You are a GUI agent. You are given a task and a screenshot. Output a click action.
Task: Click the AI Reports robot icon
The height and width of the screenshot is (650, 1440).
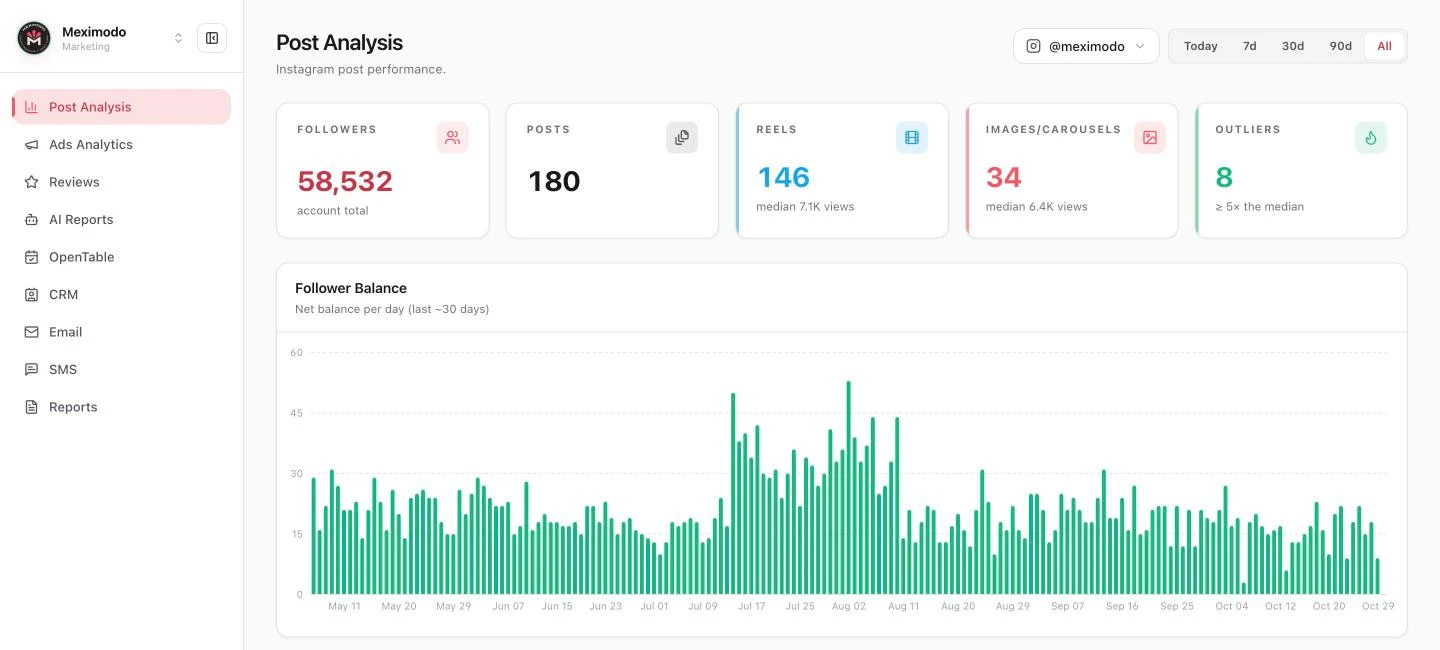[x=31, y=219]
